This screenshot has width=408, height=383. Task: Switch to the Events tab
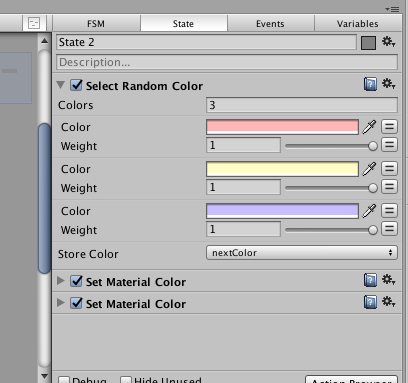click(x=270, y=24)
